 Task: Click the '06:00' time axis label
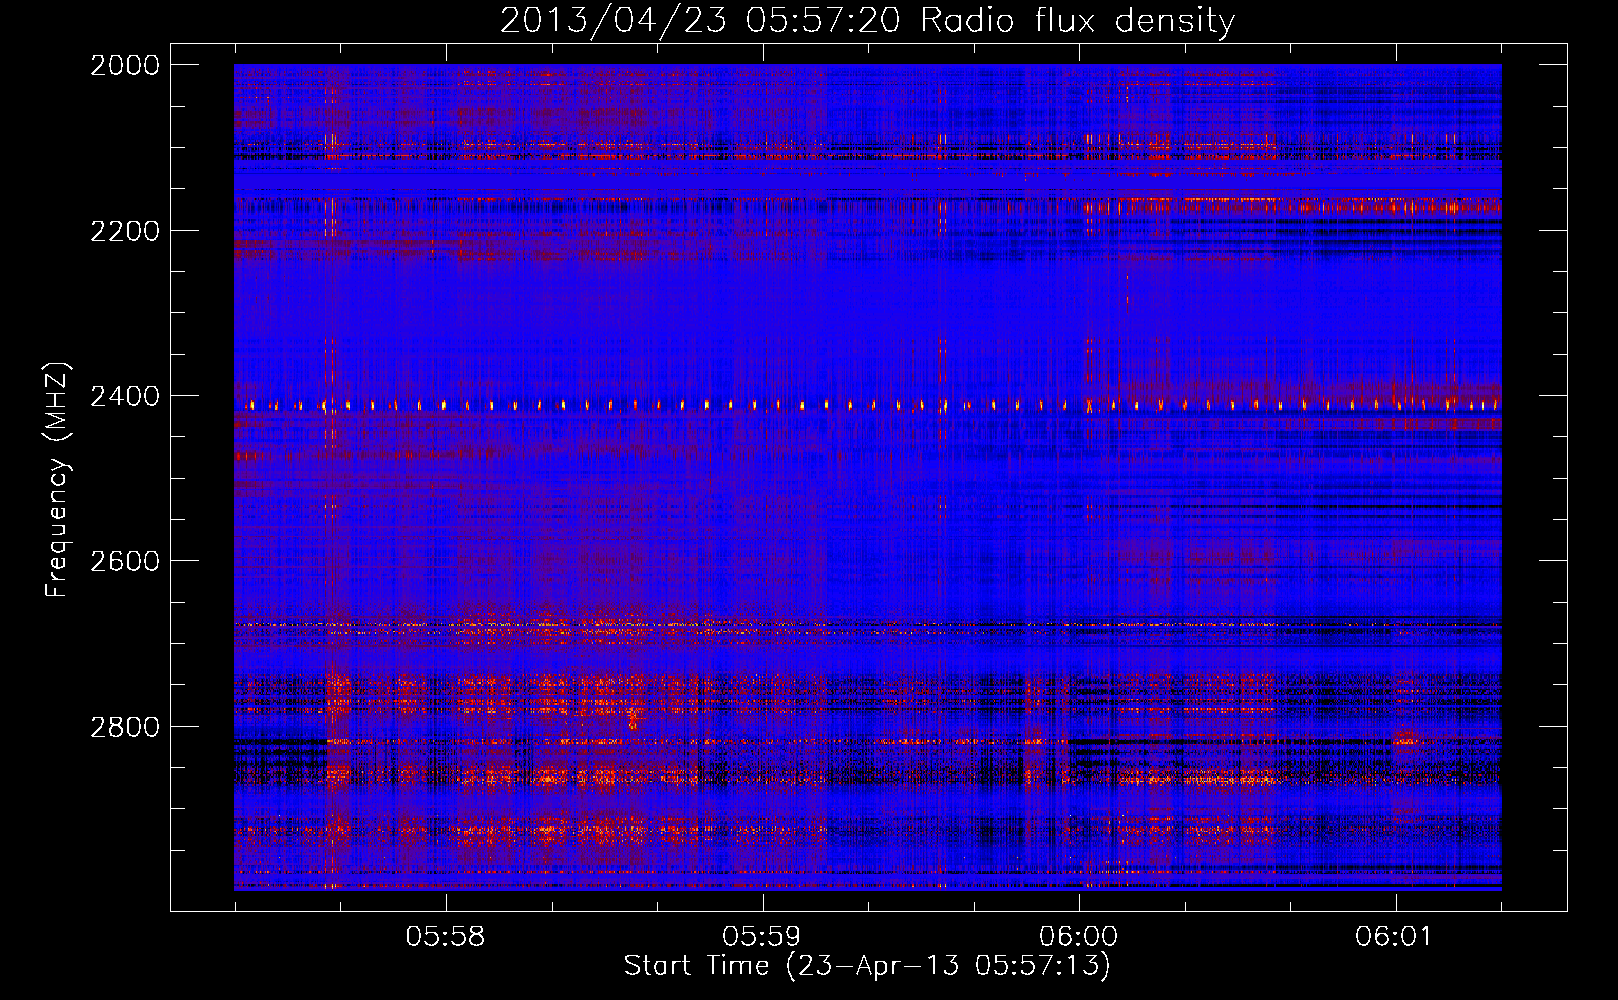click(1078, 937)
